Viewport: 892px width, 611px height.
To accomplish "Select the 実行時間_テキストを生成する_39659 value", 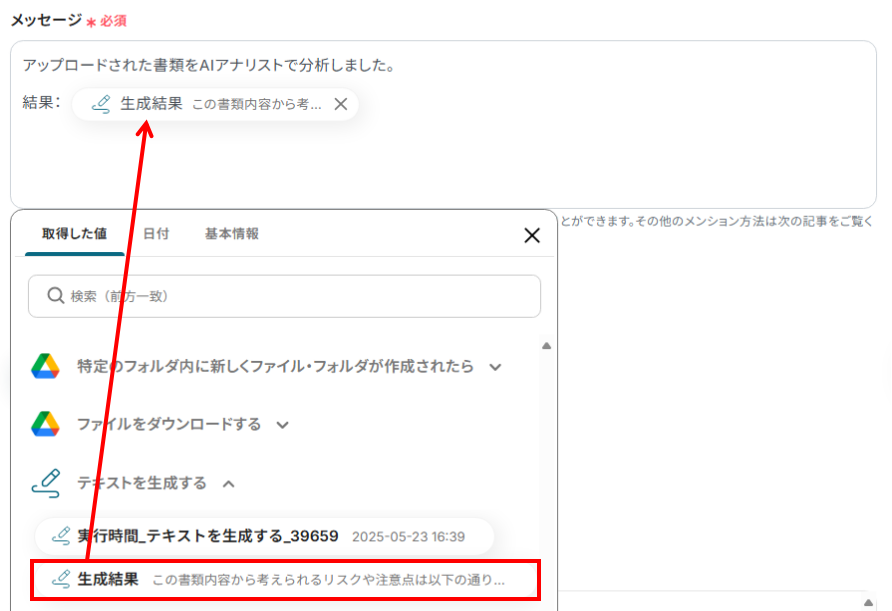I will (265, 536).
